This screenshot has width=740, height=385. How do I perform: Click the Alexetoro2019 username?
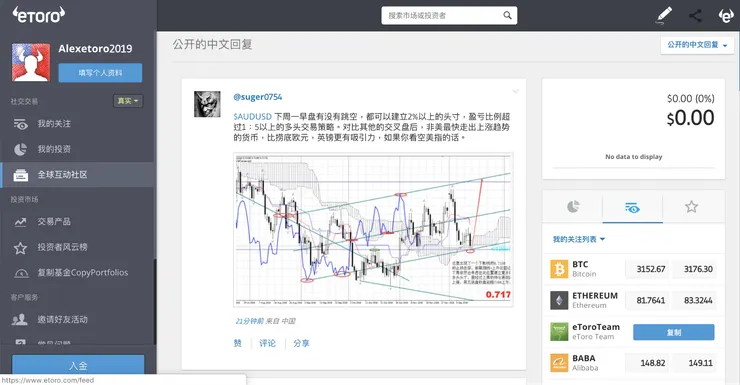pos(95,49)
